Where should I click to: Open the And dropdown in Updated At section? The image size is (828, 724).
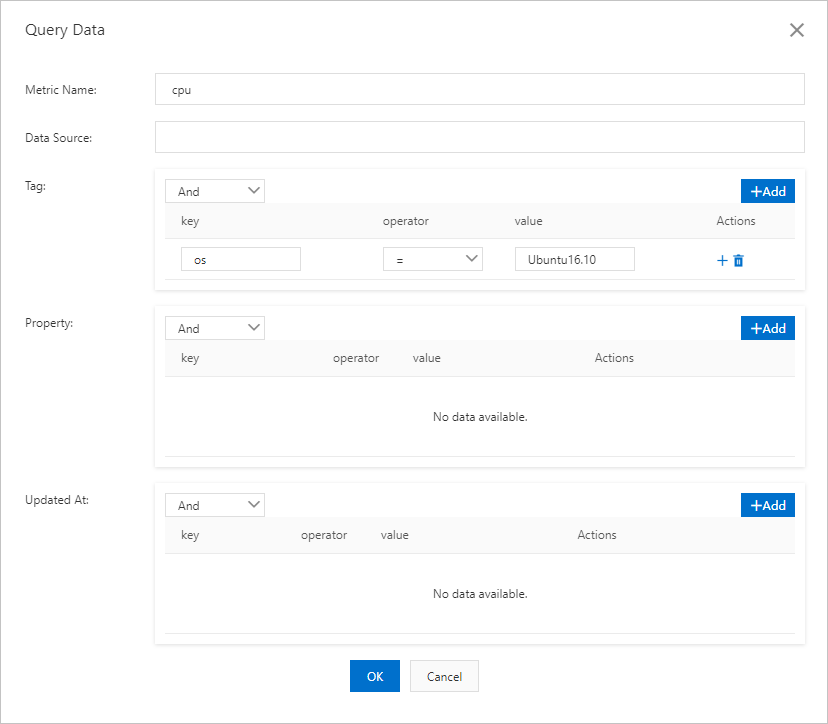click(214, 505)
